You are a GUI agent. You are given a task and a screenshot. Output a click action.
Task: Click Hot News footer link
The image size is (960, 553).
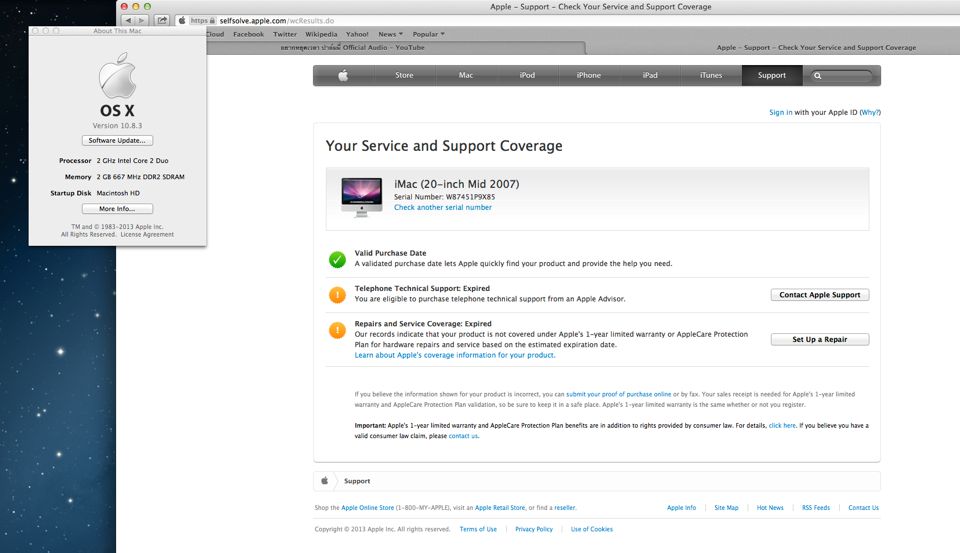click(770, 508)
